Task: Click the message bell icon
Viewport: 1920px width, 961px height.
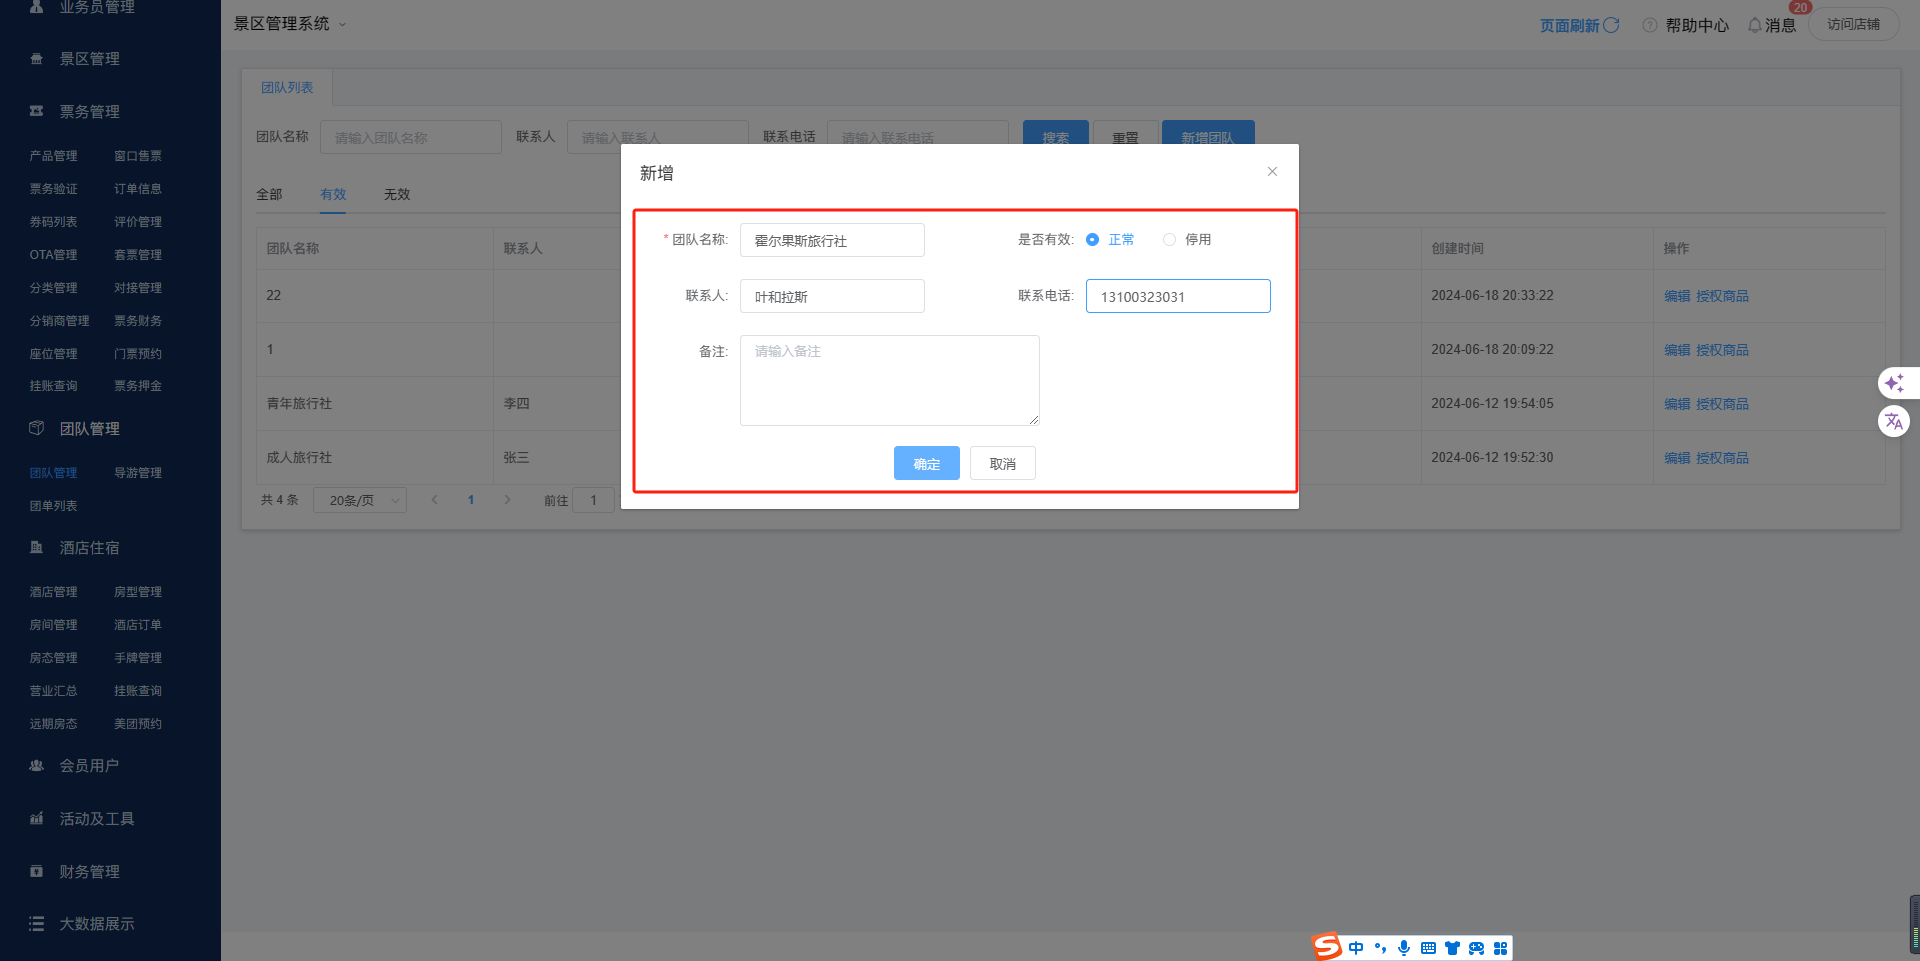Action: click(x=1754, y=25)
